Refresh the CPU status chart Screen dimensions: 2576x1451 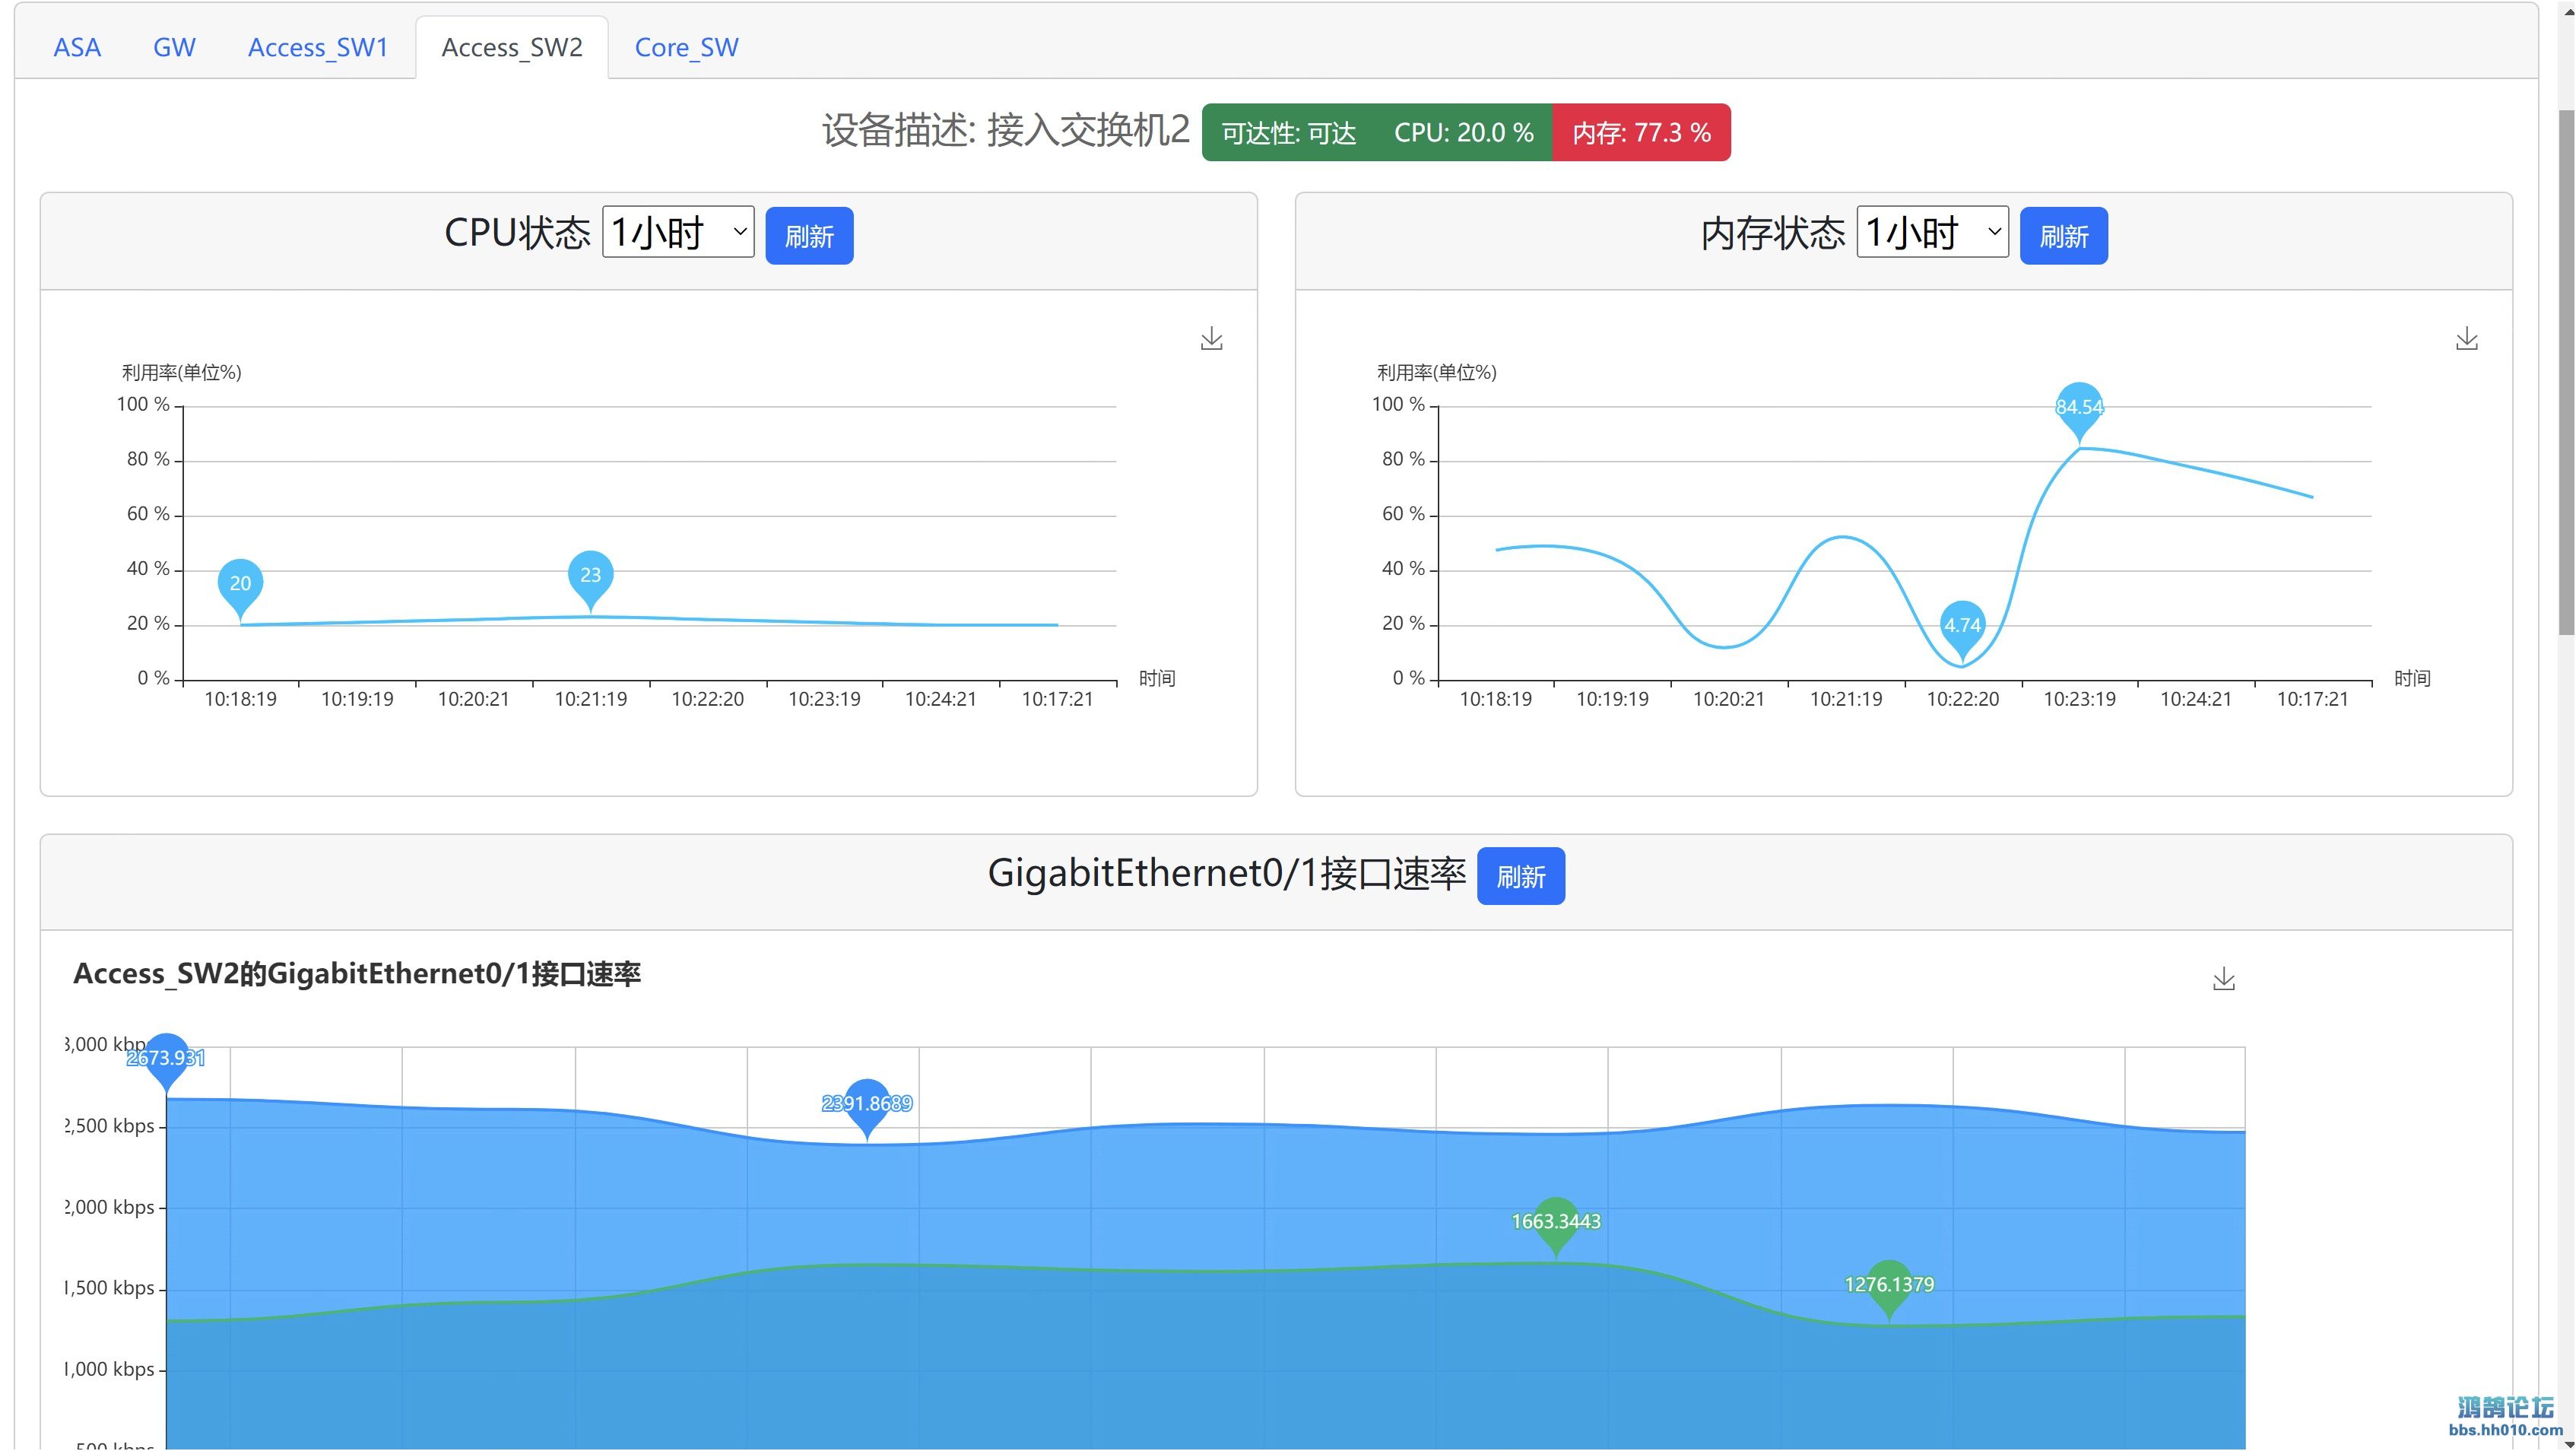(x=809, y=236)
